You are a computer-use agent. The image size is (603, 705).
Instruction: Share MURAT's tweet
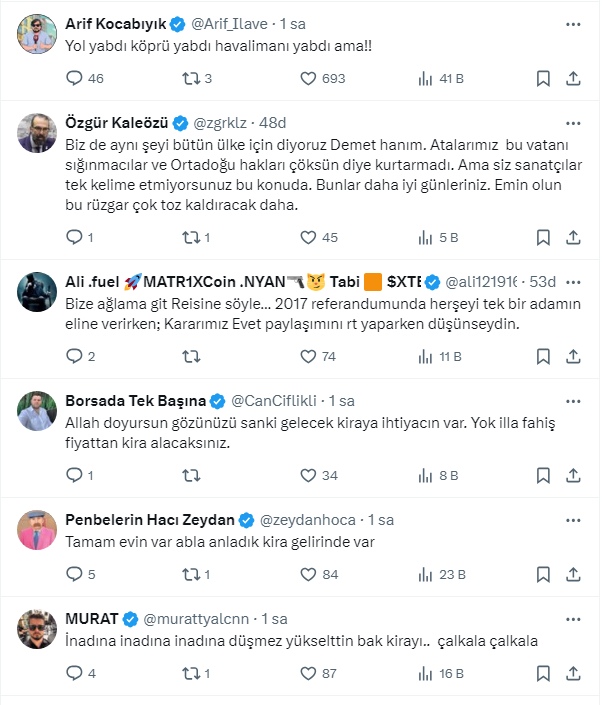coord(573,673)
